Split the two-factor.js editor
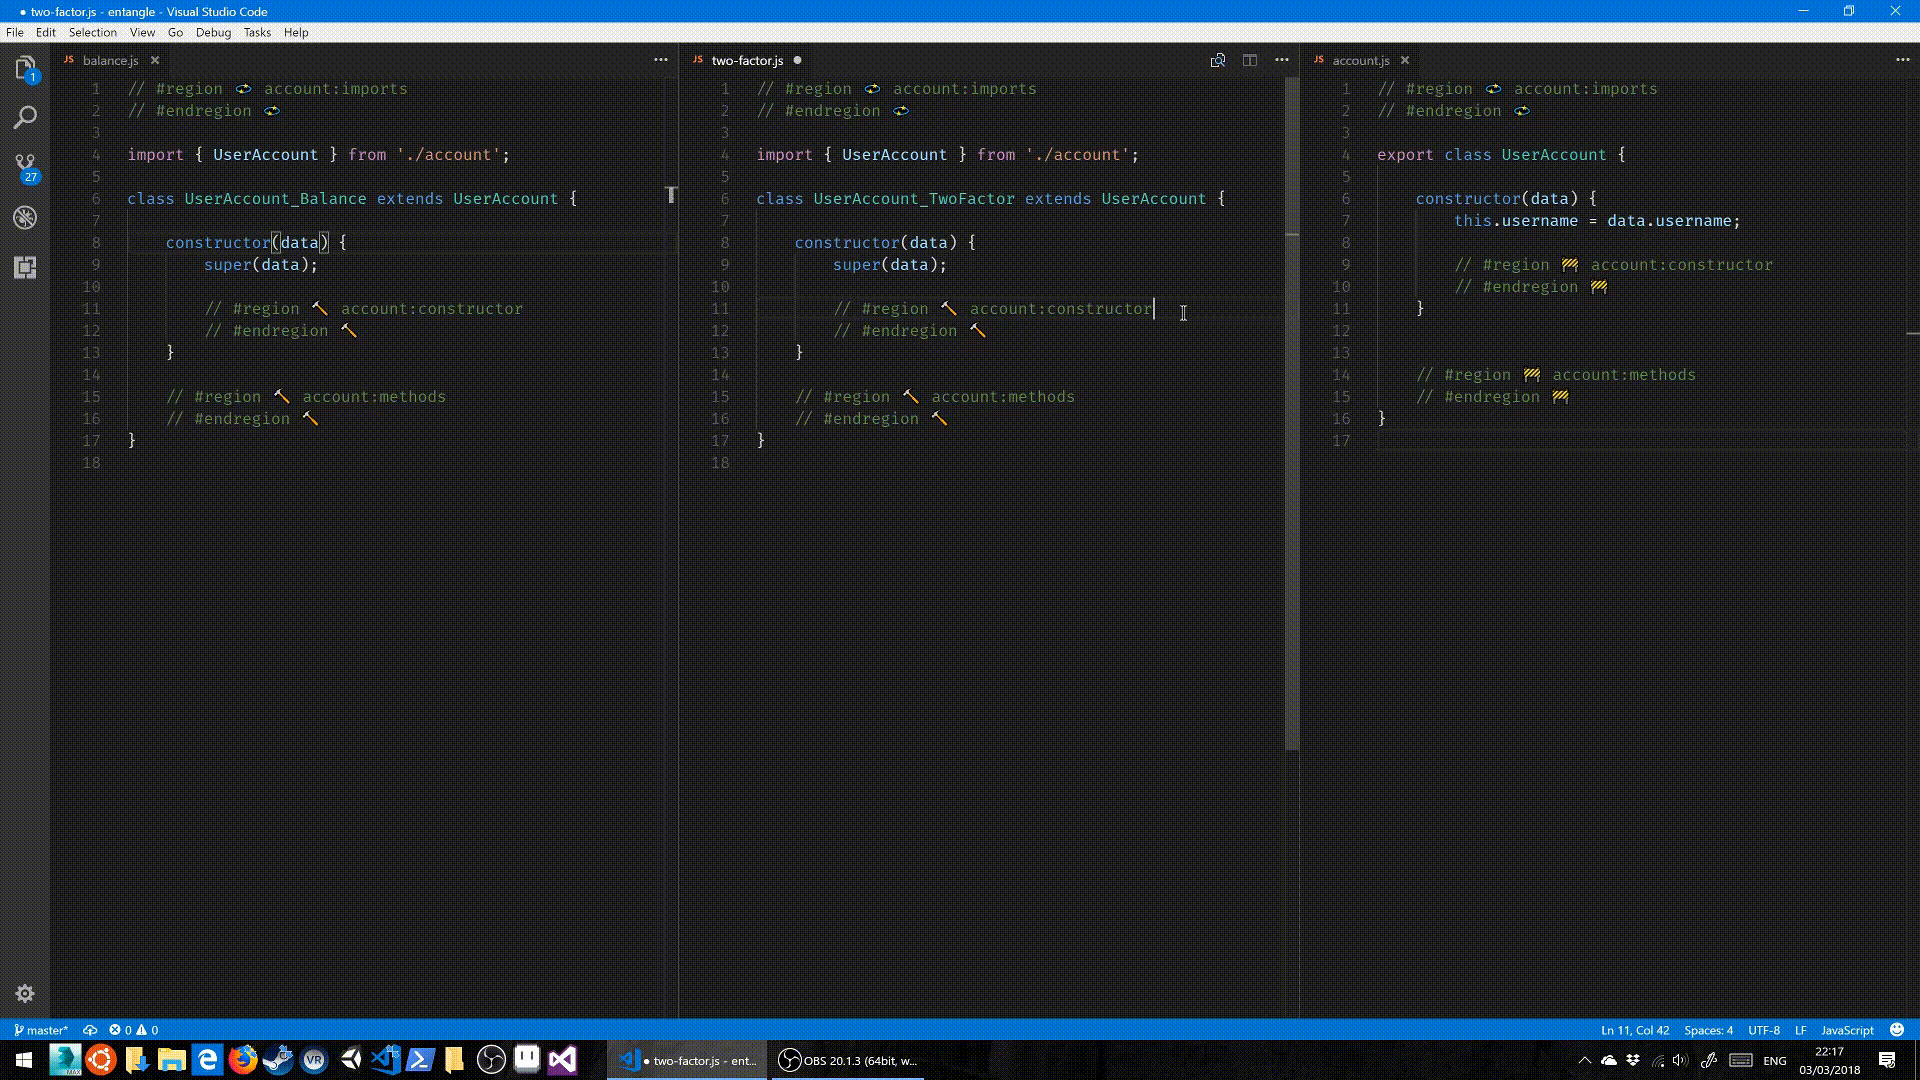The height and width of the screenshot is (1080, 1920). (1249, 60)
